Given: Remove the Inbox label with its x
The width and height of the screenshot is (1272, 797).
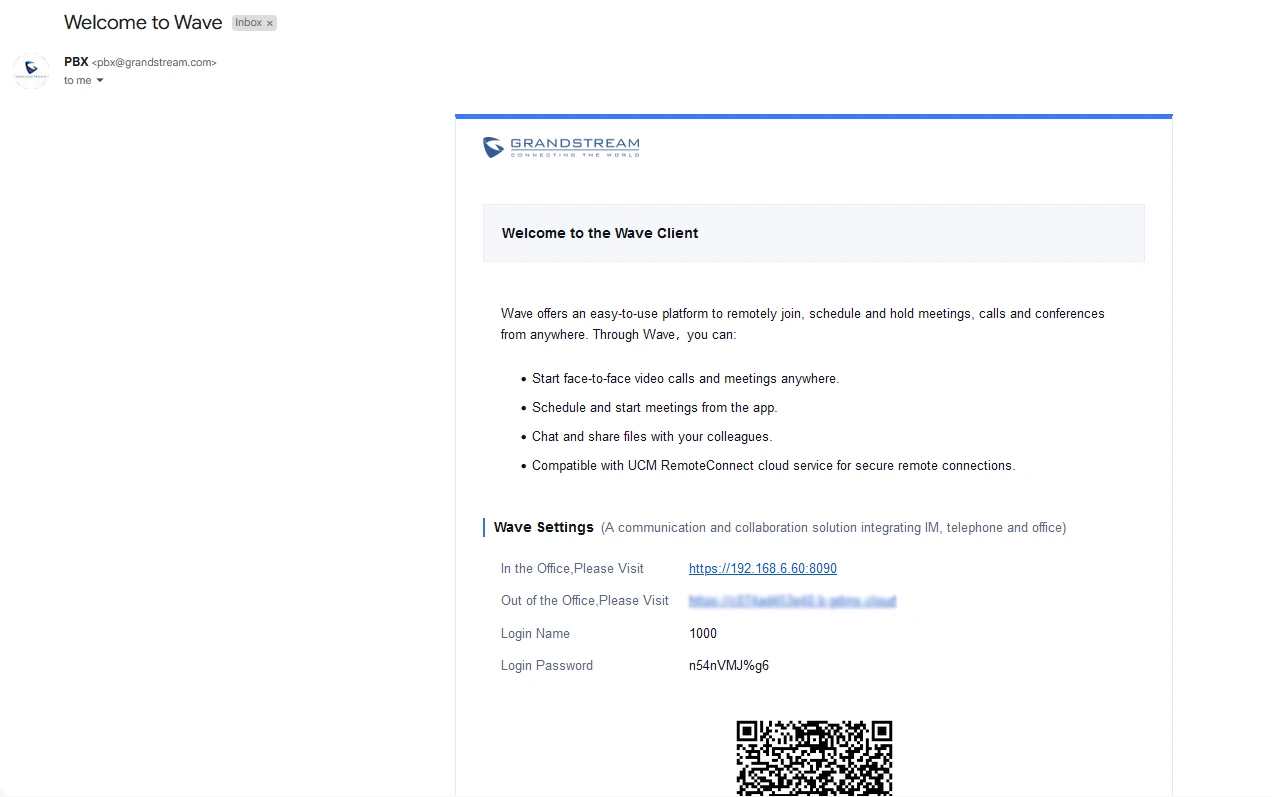Looking at the screenshot, I should click(x=270, y=23).
